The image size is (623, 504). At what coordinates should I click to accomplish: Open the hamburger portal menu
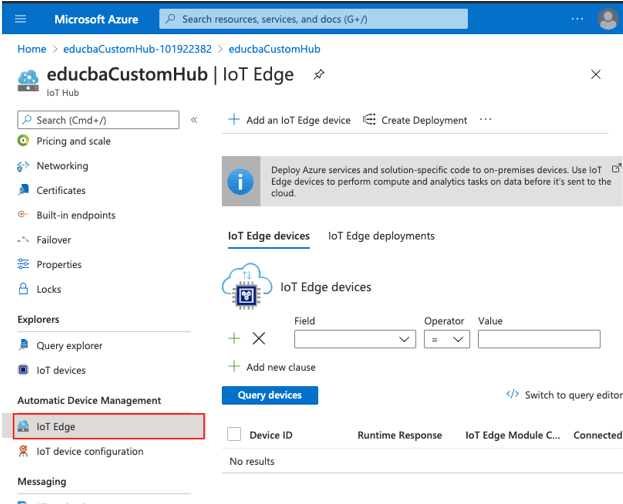tap(20, 19)
